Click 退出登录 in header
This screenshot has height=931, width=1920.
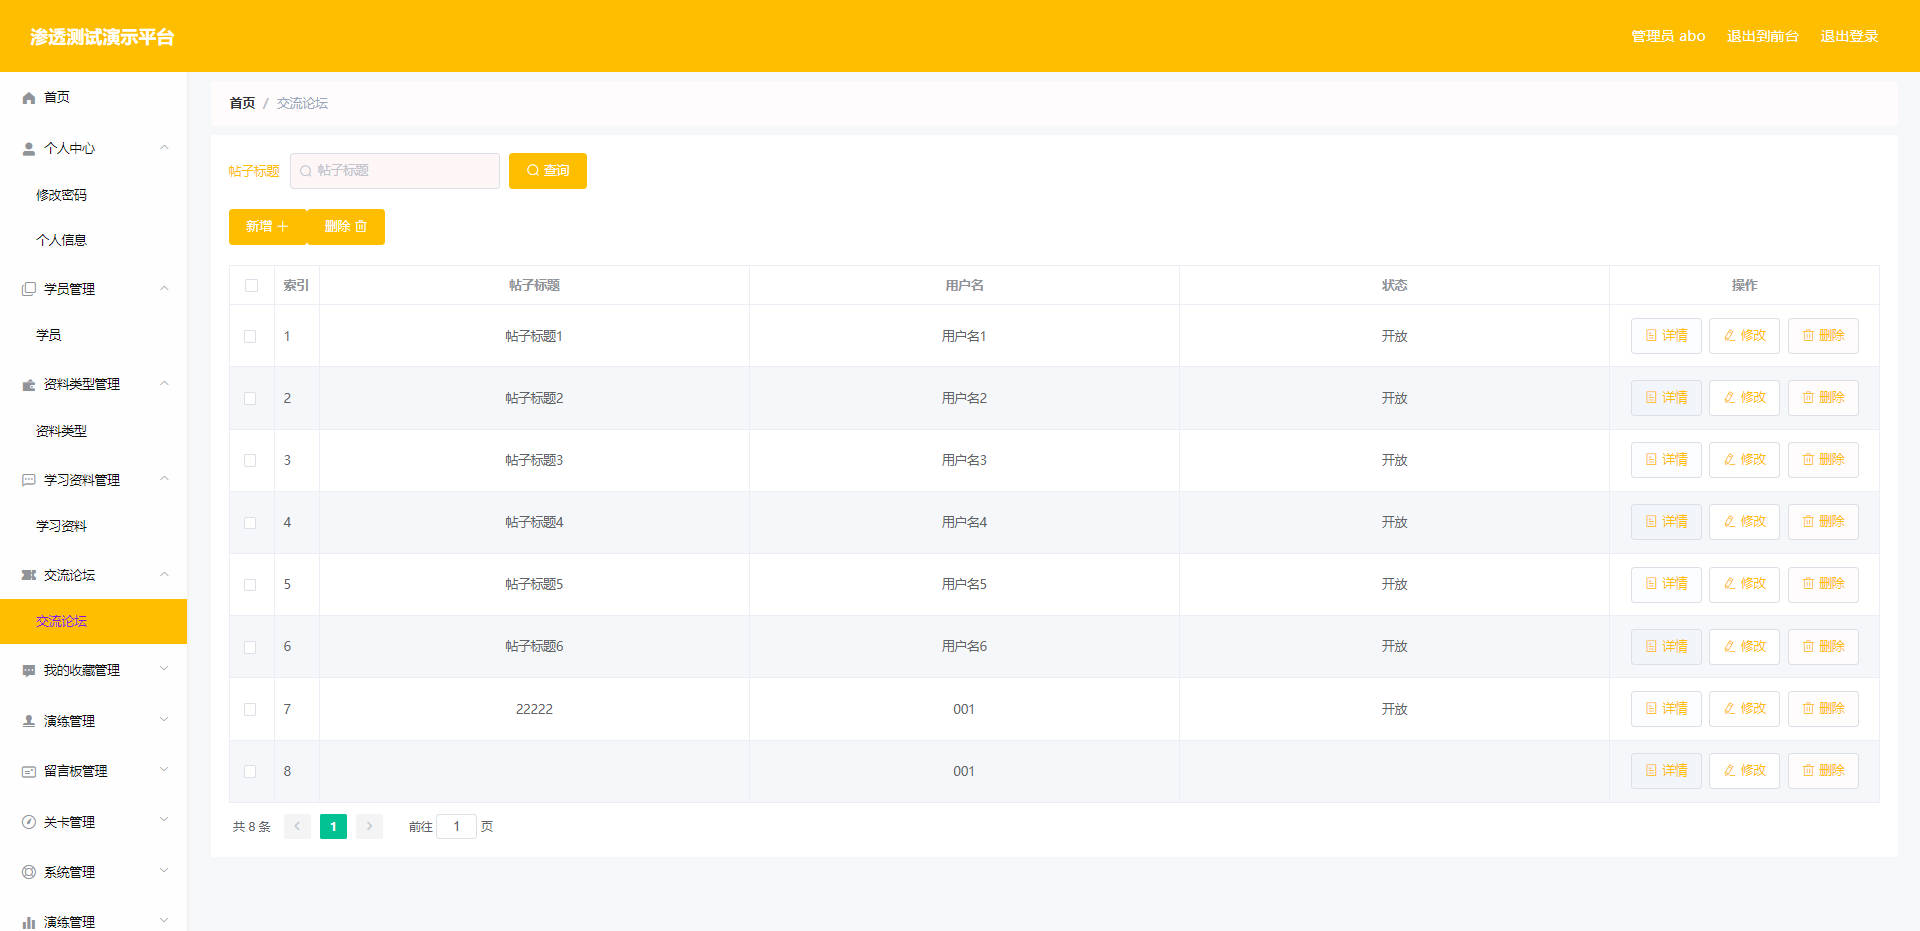pos(1849,36)
